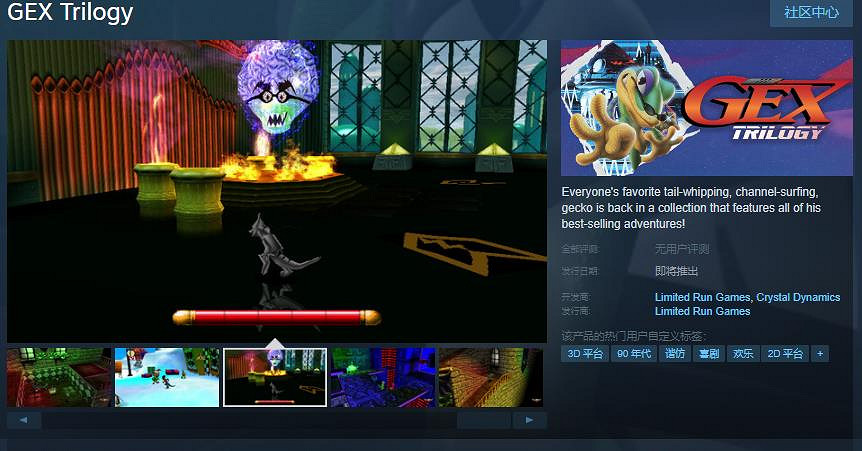
Task: Click the 3D 平台 tag
Action: 585,353
